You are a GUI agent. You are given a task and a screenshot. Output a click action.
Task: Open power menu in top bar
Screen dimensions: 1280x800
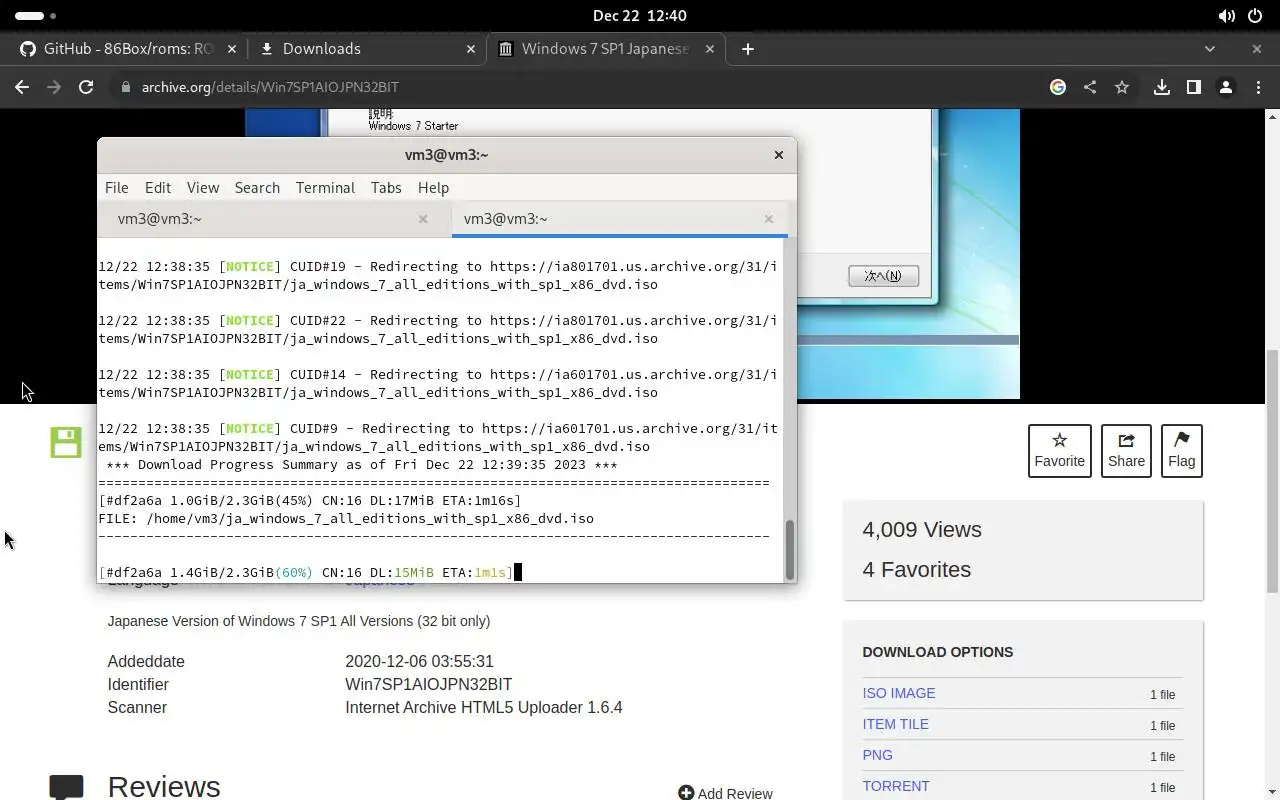pos(1256,16)
